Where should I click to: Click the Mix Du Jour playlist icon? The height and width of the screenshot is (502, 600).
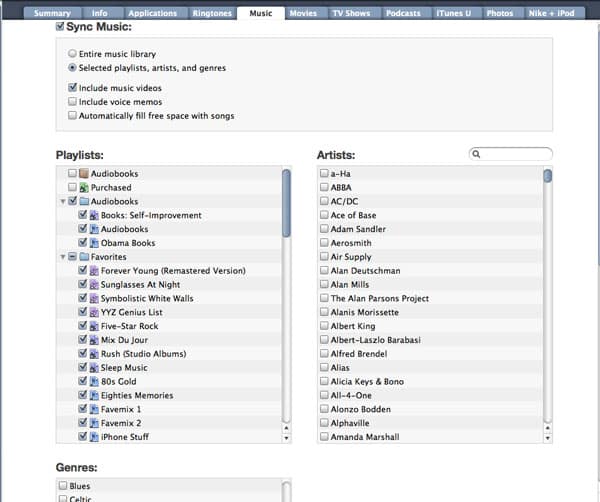coord(94,340)
